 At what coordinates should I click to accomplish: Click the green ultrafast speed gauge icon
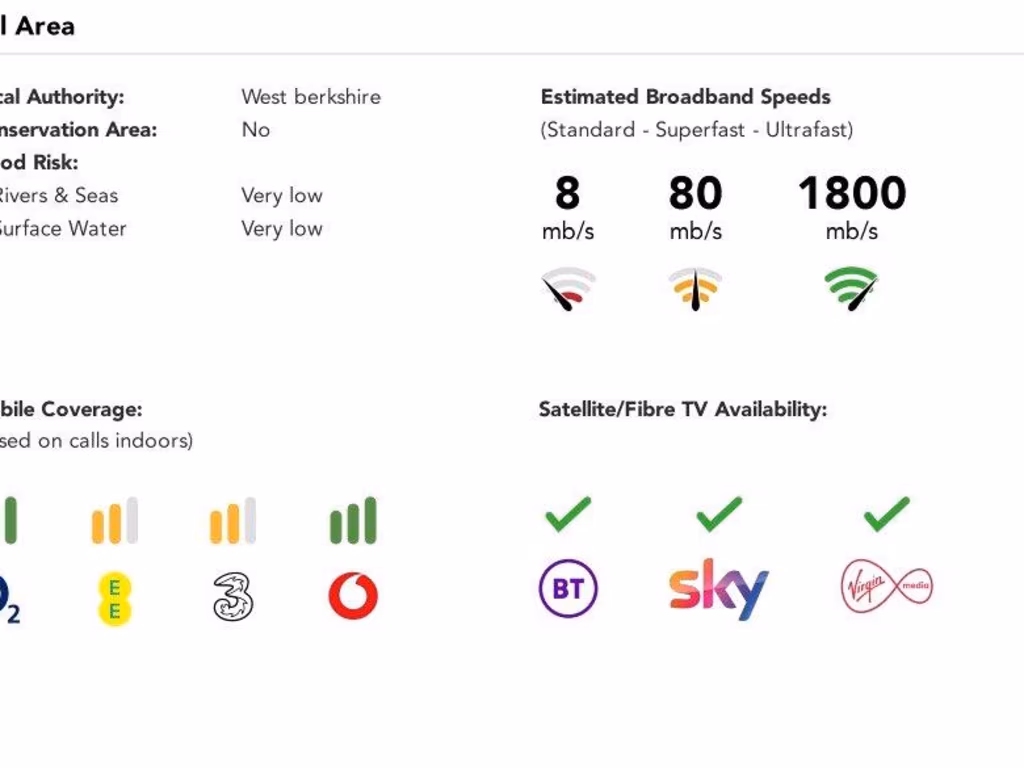pyautogui.click(x=851, y=289)
